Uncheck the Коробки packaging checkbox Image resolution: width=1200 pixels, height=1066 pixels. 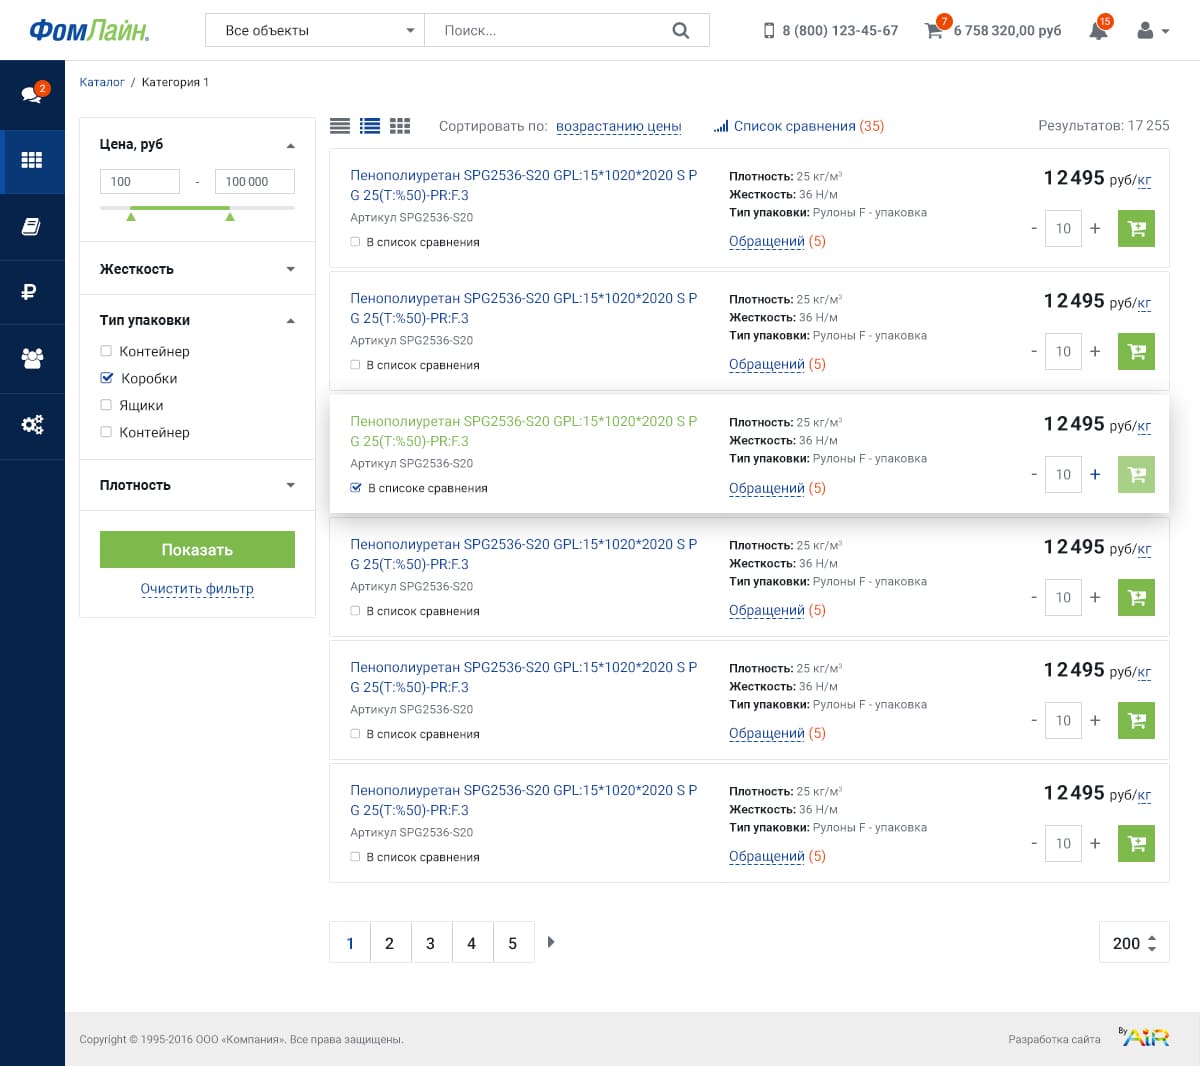(x=107, y=378)
